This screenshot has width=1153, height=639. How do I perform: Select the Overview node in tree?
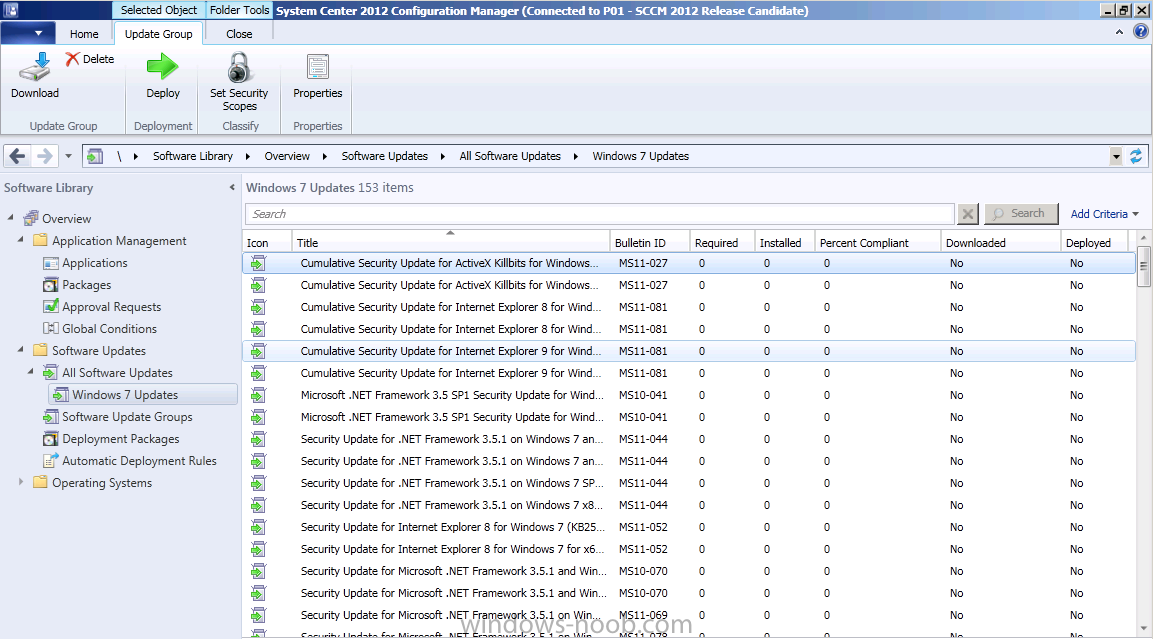(66, 218)
